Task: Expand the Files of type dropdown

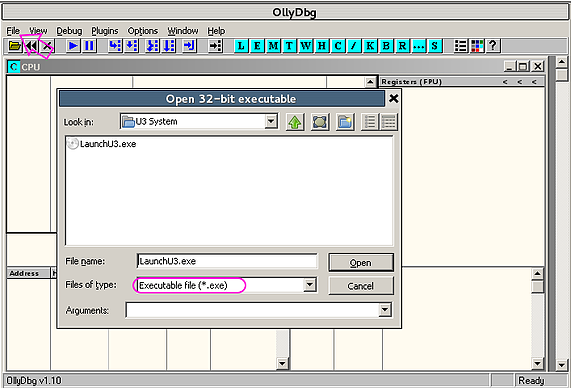Action: (310, 285)
